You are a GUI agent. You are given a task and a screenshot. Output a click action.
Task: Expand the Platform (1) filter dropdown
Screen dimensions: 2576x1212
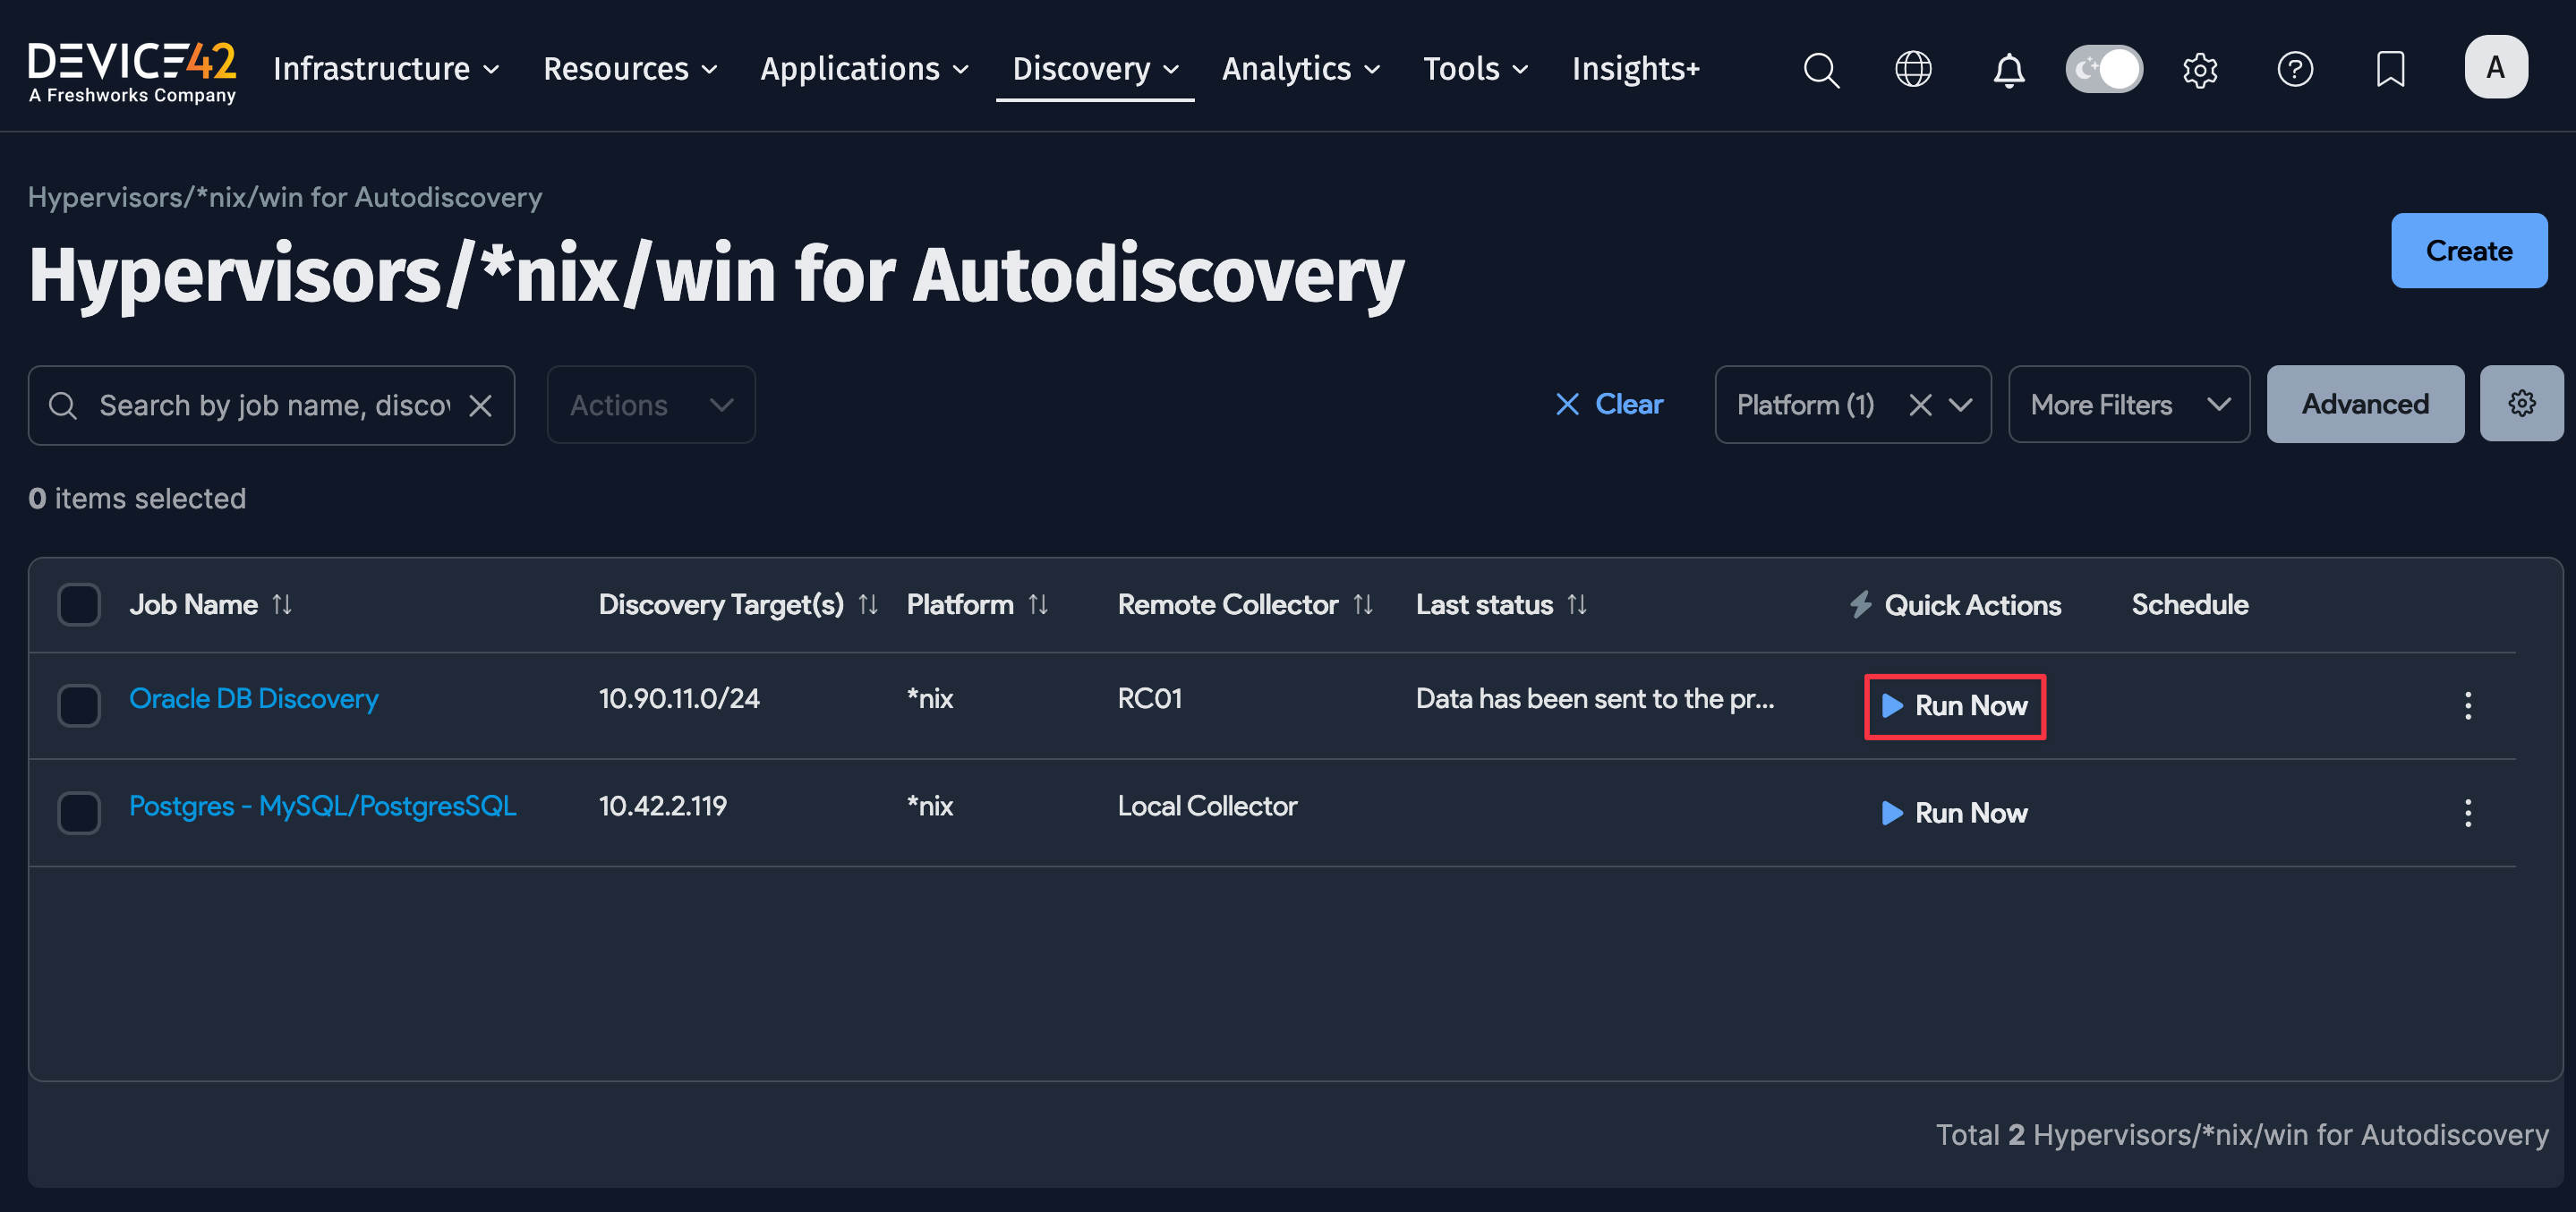point(1960,405)
